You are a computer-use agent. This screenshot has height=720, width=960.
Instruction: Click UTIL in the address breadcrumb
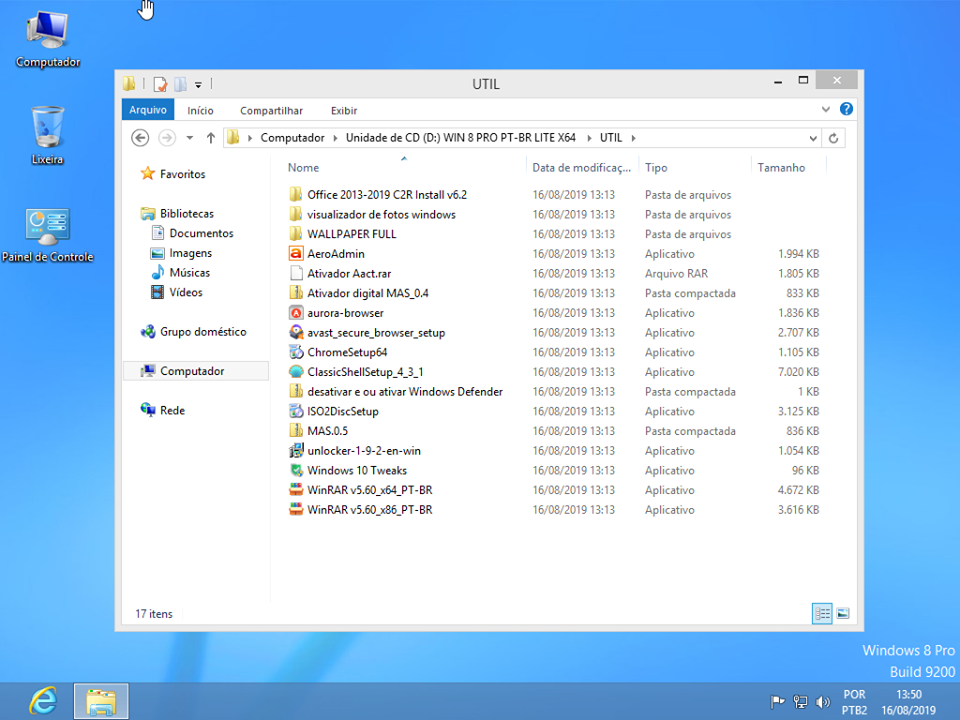coord(610,138)
